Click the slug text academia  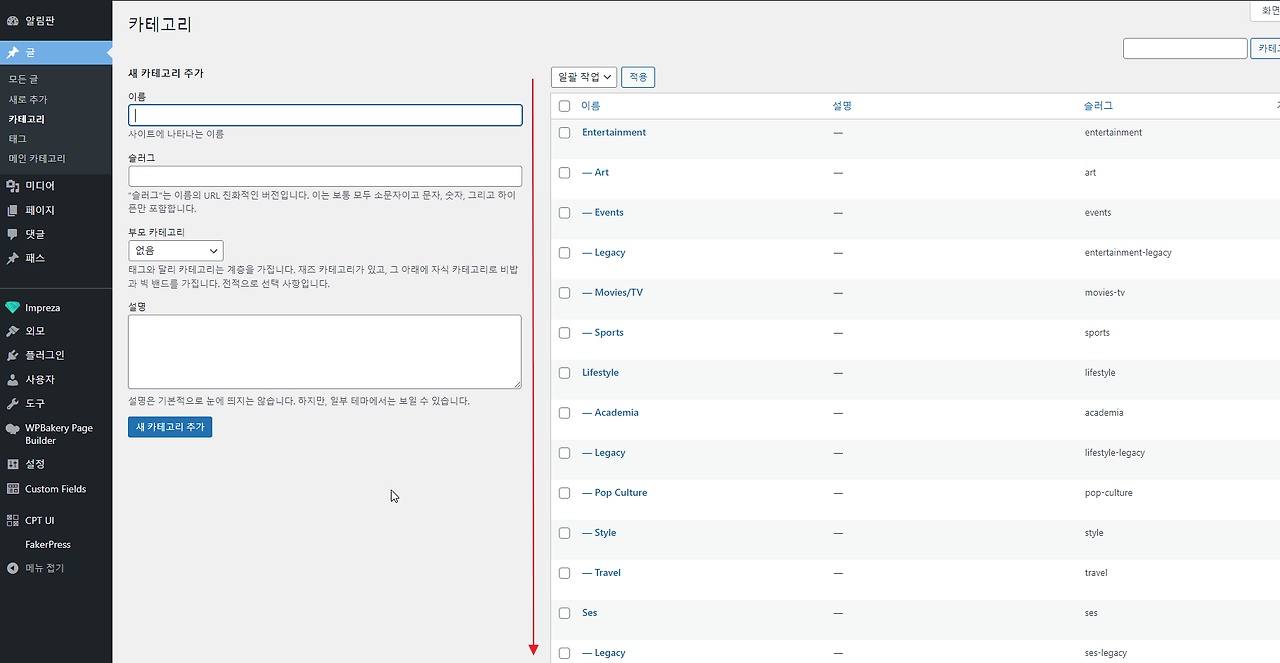tap(1104, 412)
